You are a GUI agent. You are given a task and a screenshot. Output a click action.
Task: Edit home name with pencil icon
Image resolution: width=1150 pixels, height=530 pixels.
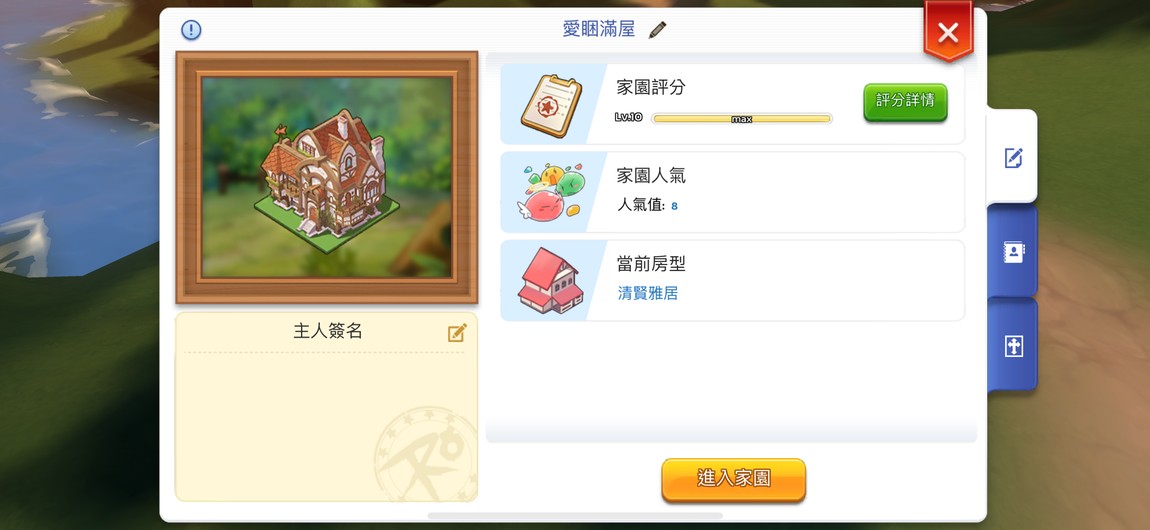pos(657,30)
